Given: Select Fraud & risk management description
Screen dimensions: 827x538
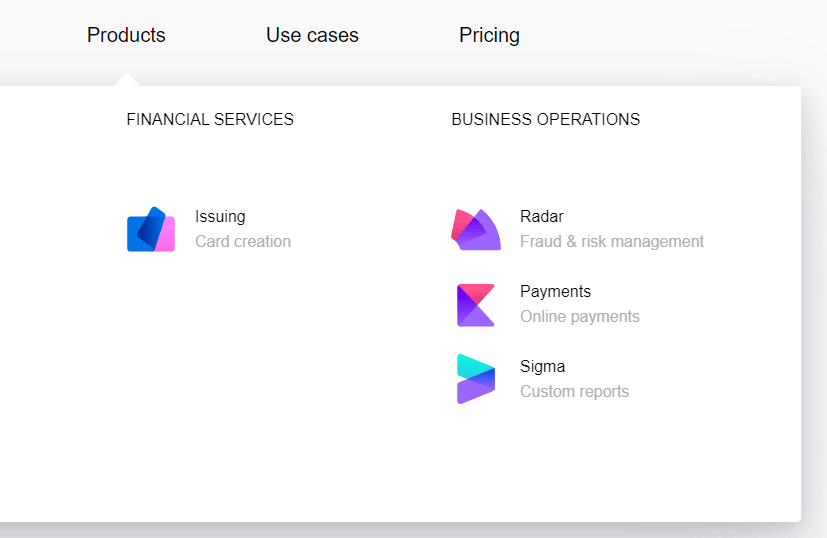Looking at the screenshot, I should [x=612, y=241].
